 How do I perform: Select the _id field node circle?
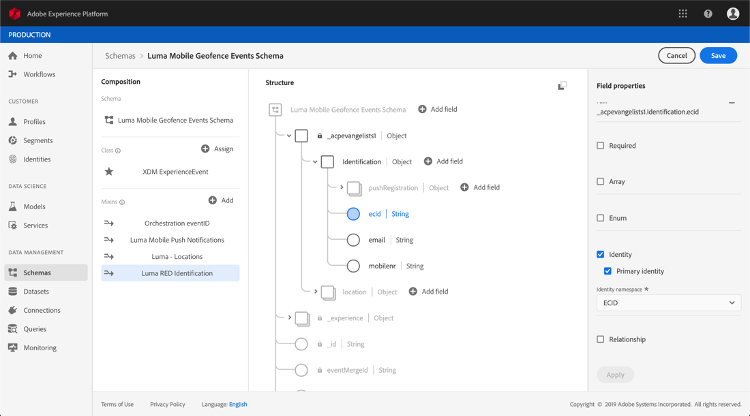point(301,344)
